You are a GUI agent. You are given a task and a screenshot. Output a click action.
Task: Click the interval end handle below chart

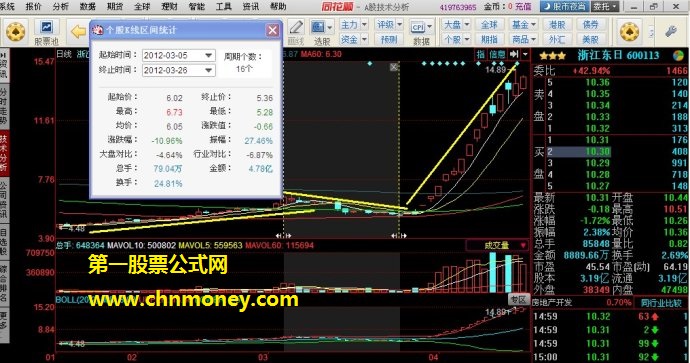tap(399, 236)
